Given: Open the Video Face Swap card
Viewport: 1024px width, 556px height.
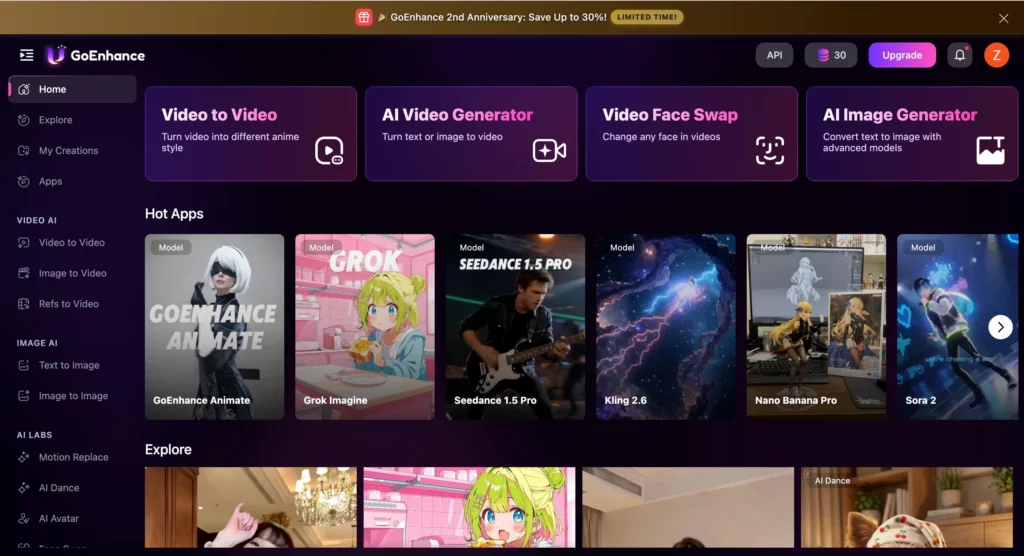Looking at the screenshot, I should tap(692, 133).
